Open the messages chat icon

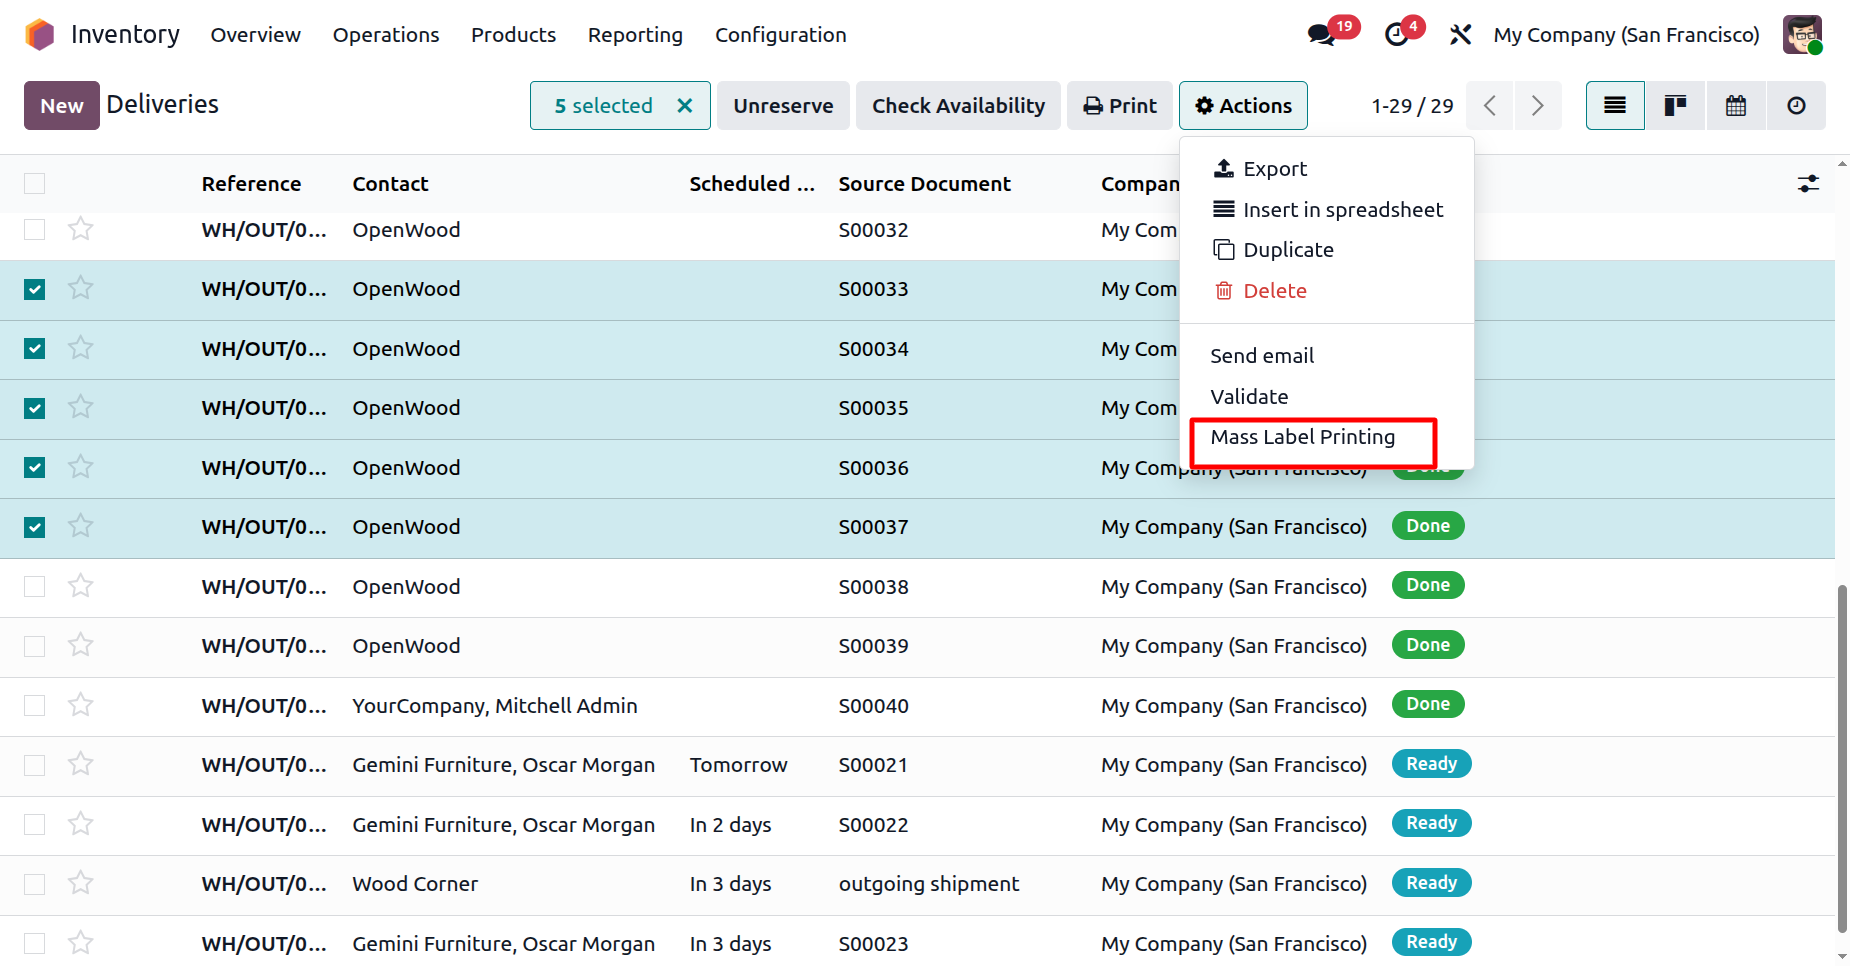pos(1322,35)
